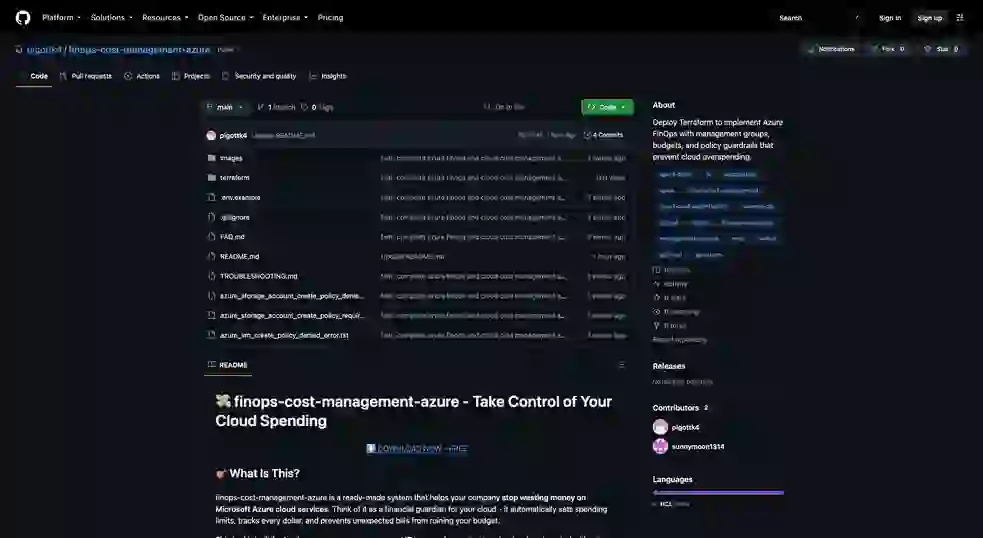Open the appearance settings icon beside Sign up
The width and height of the screenshot is (983, 538).
(960, 18)
